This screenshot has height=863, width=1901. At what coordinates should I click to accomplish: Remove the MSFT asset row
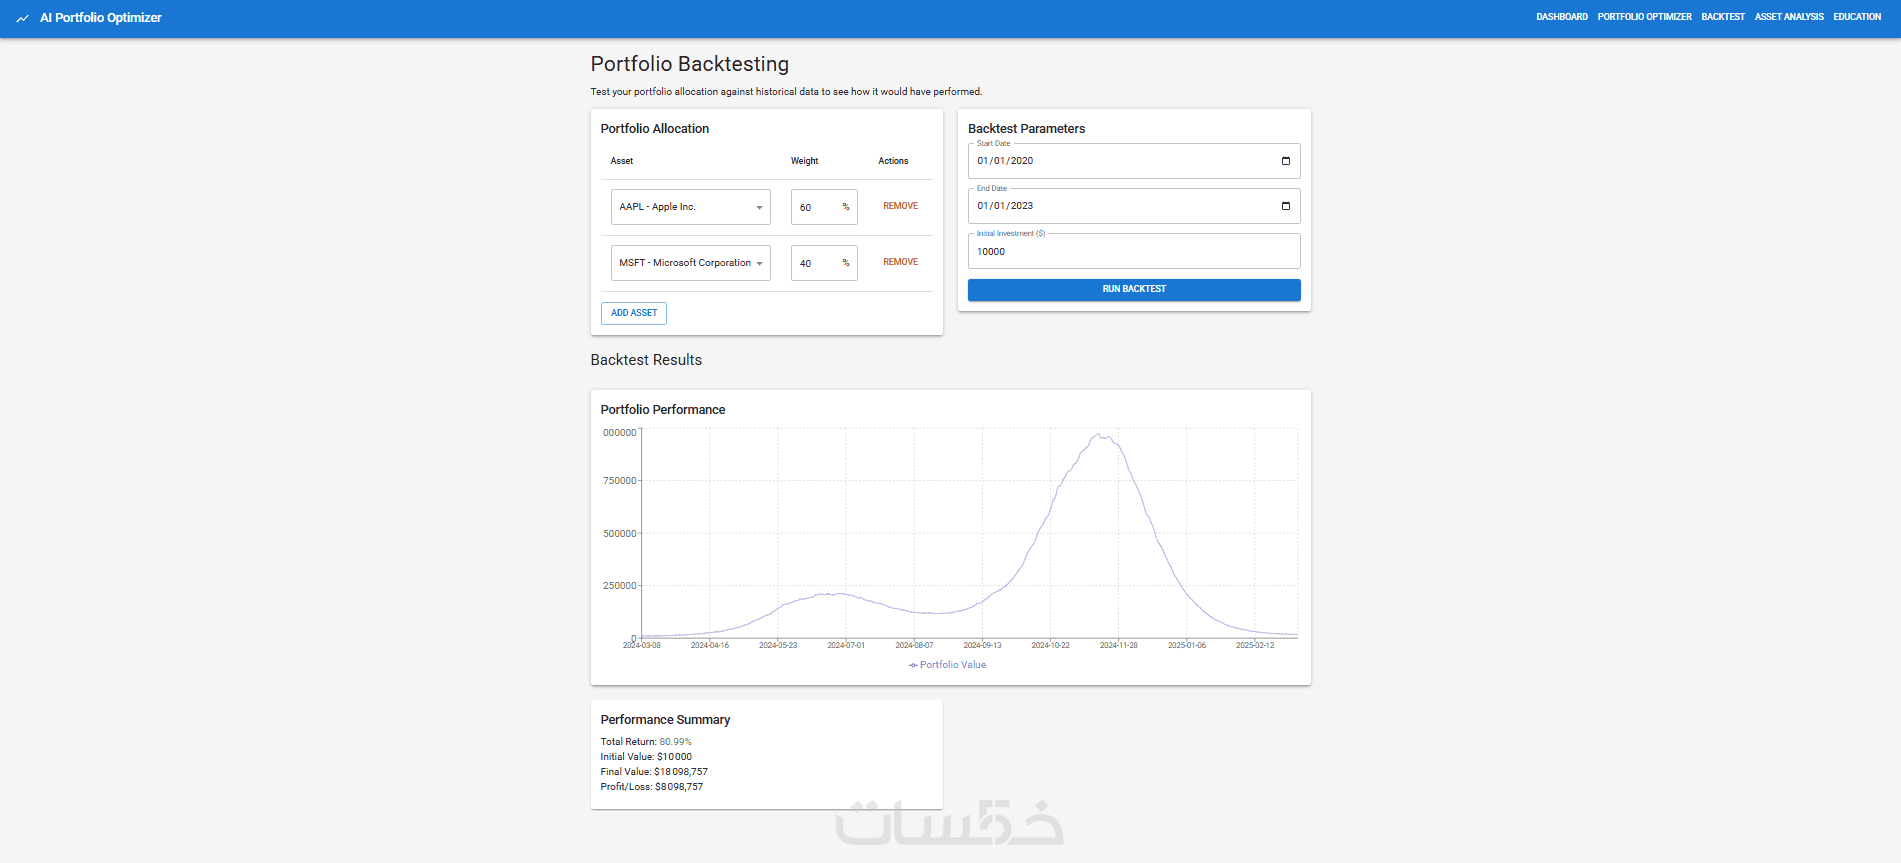pos(900,262)
